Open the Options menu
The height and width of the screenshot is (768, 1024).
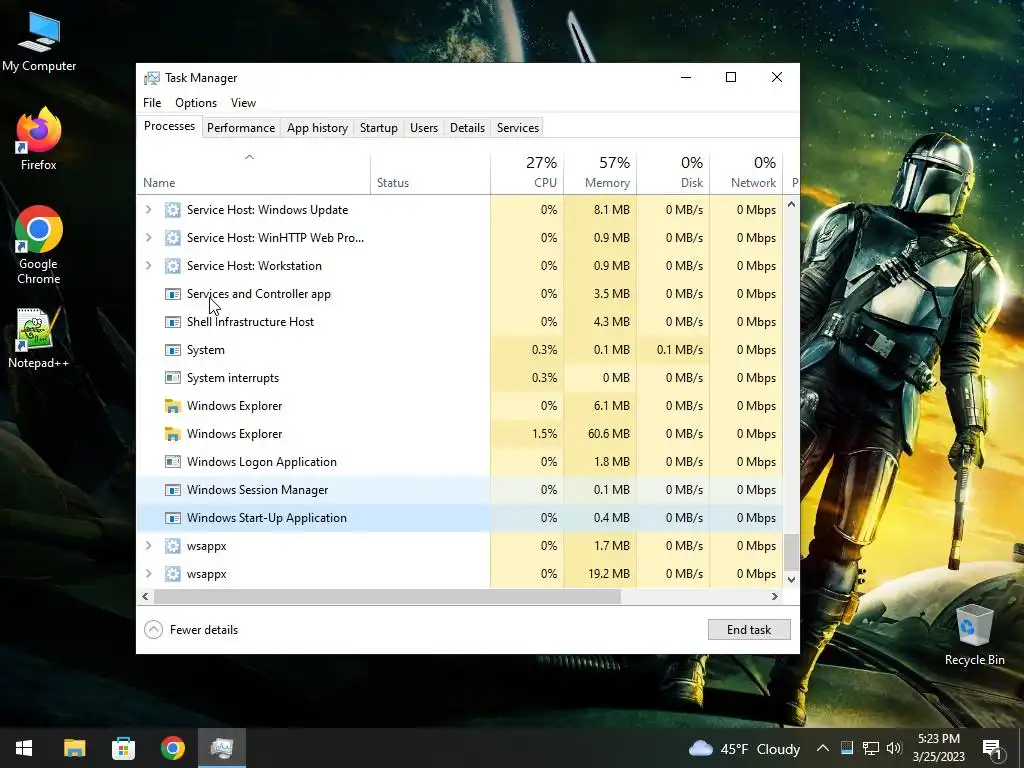click(x=196, y=103)
